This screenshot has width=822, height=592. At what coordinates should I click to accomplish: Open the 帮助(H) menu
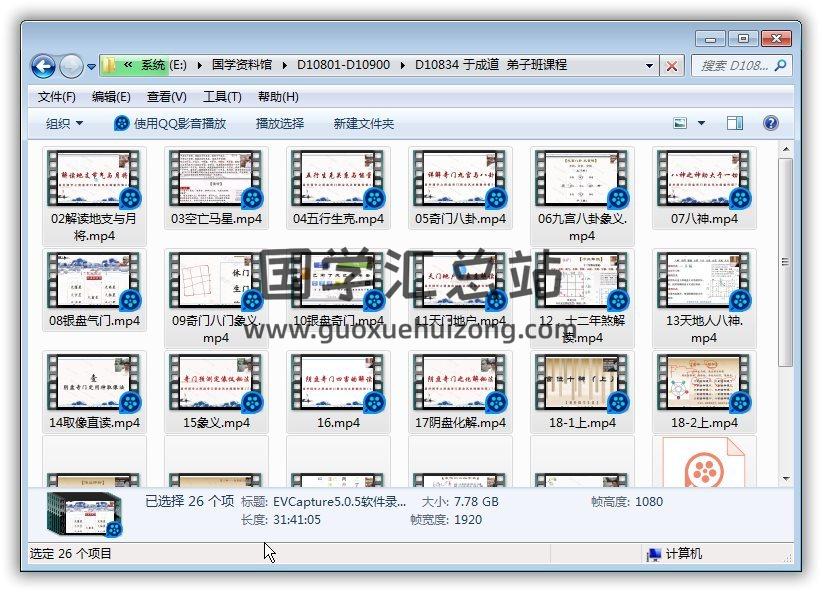pos(278,97)
